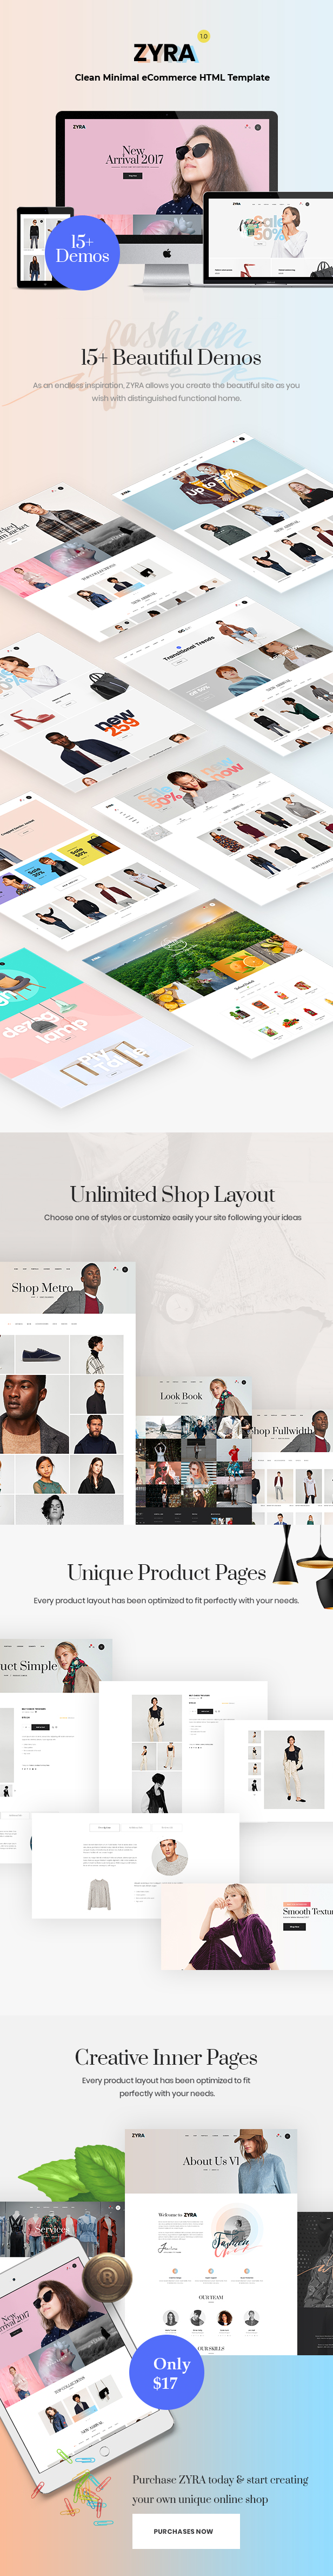Image resolution: width=333 pixels, height=2576 pixels.
Task: Click the blue 15+ Demos circle badge
Action: (x=82, y=252)
